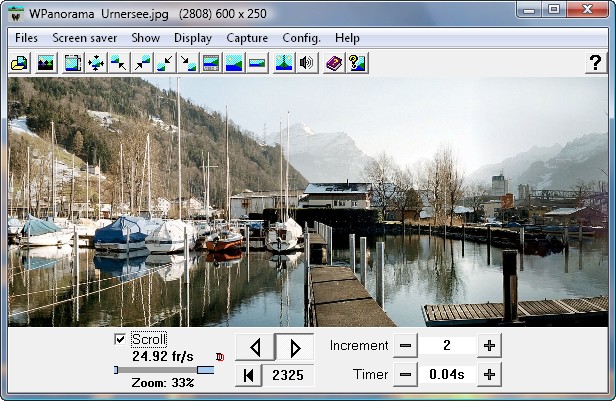Open the Display menu

193,38
